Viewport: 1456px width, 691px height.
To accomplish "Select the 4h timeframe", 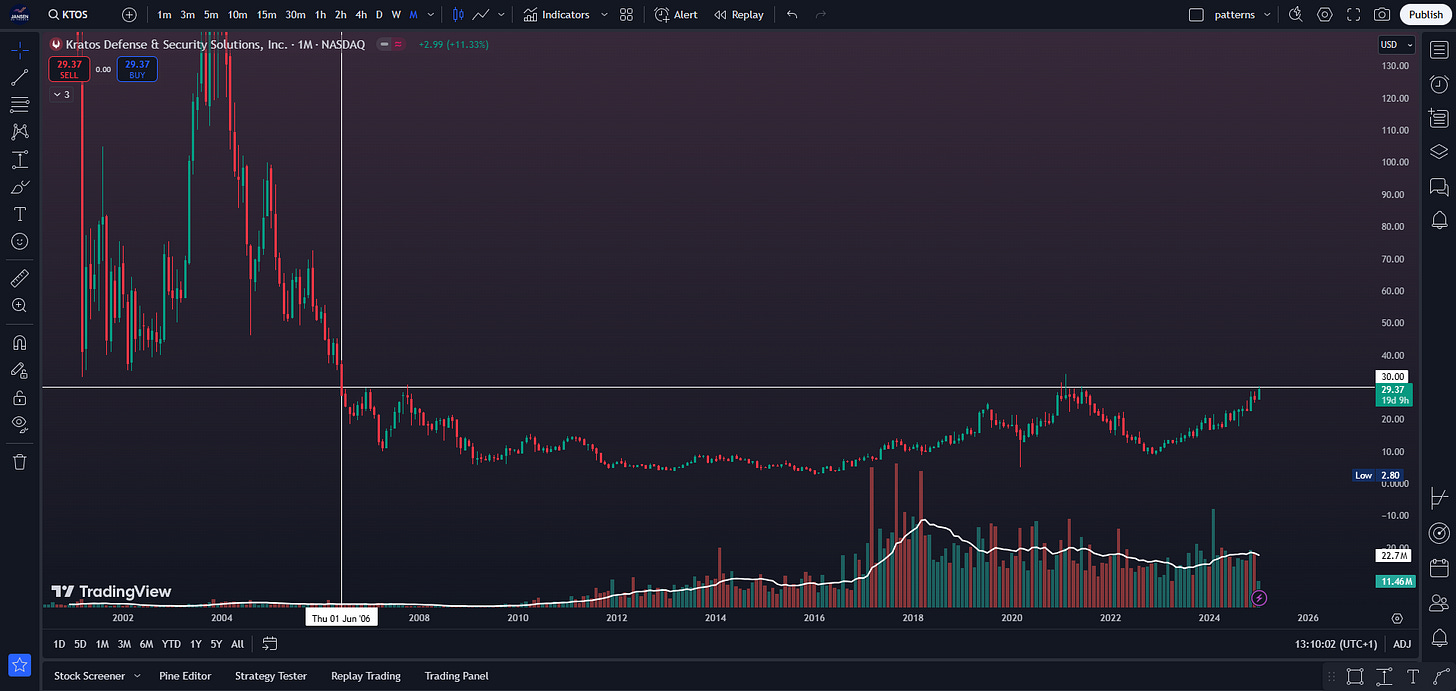I will tap(361, 15).
